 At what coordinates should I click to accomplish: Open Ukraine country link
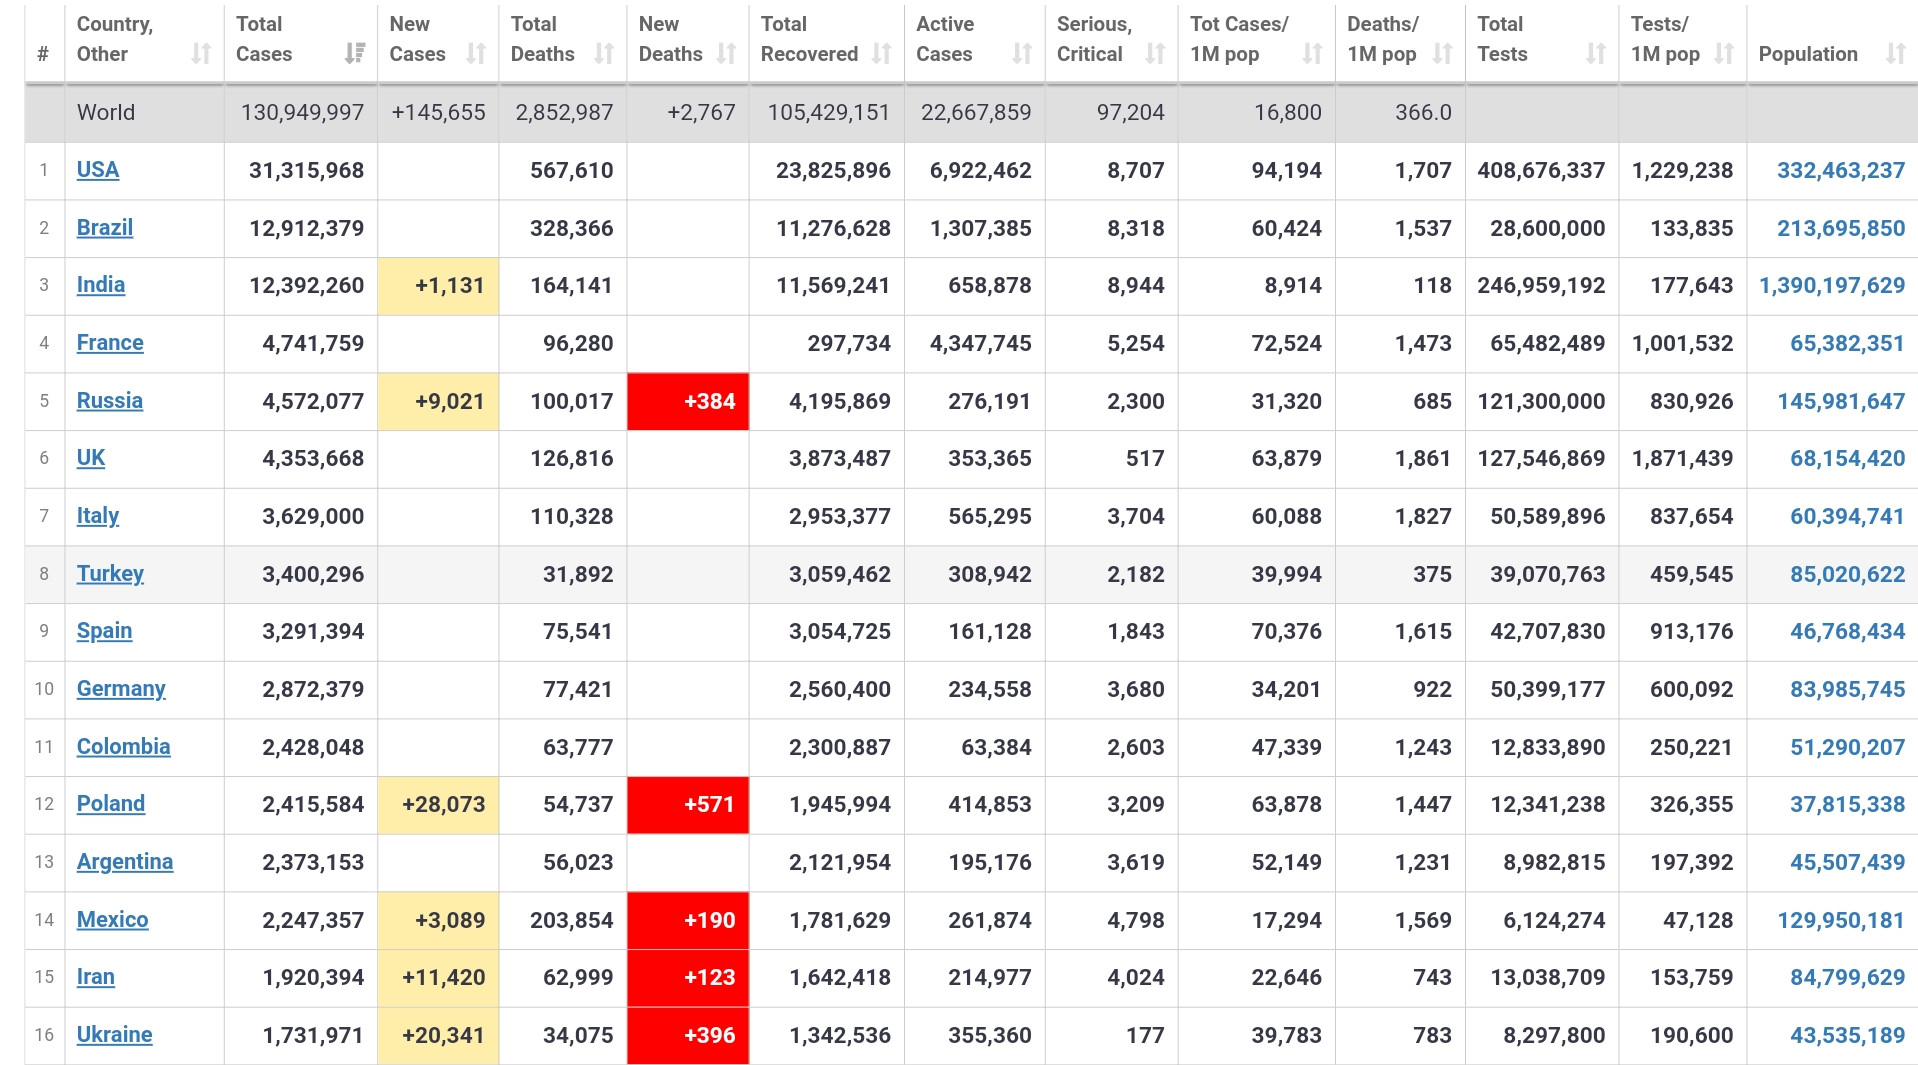(115, 1035)
